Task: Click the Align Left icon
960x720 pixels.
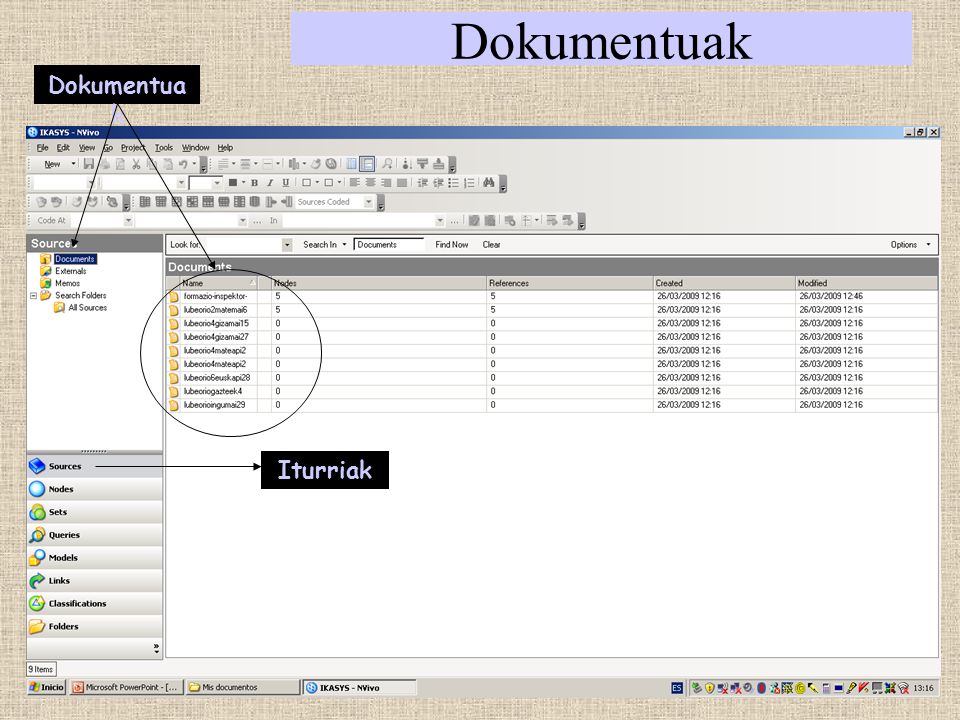Action: pos(354,182)
